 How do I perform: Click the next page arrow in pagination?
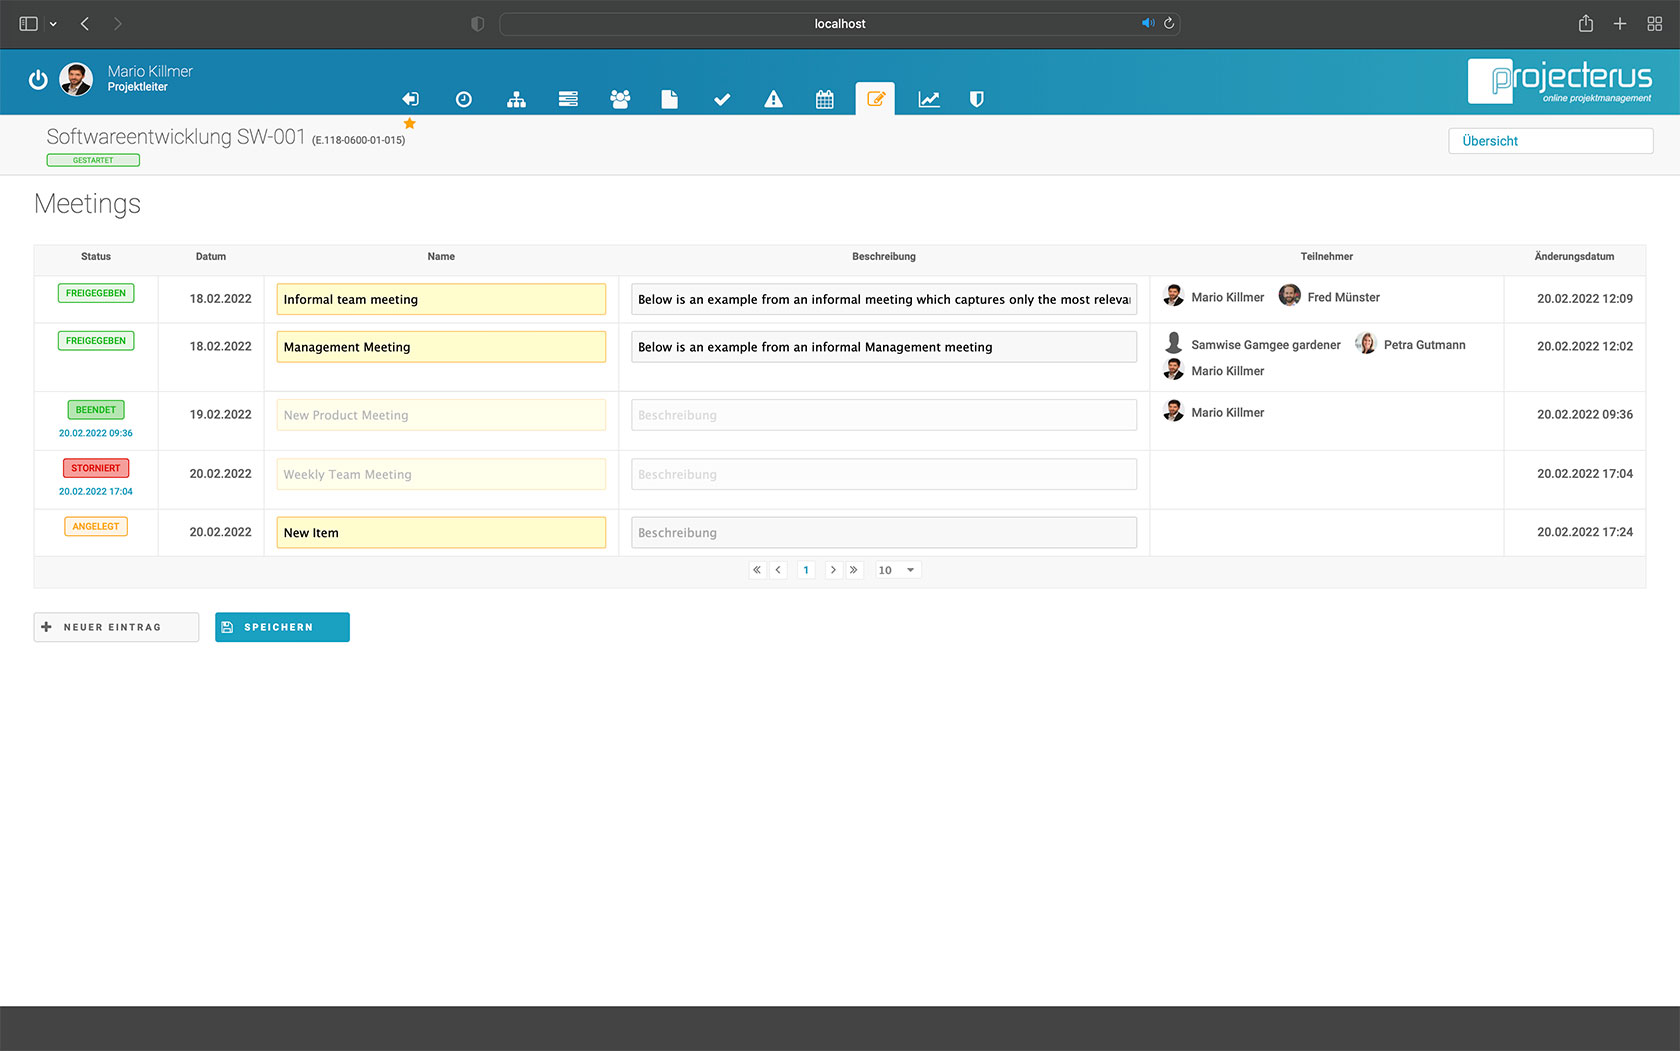pos(833,569)
